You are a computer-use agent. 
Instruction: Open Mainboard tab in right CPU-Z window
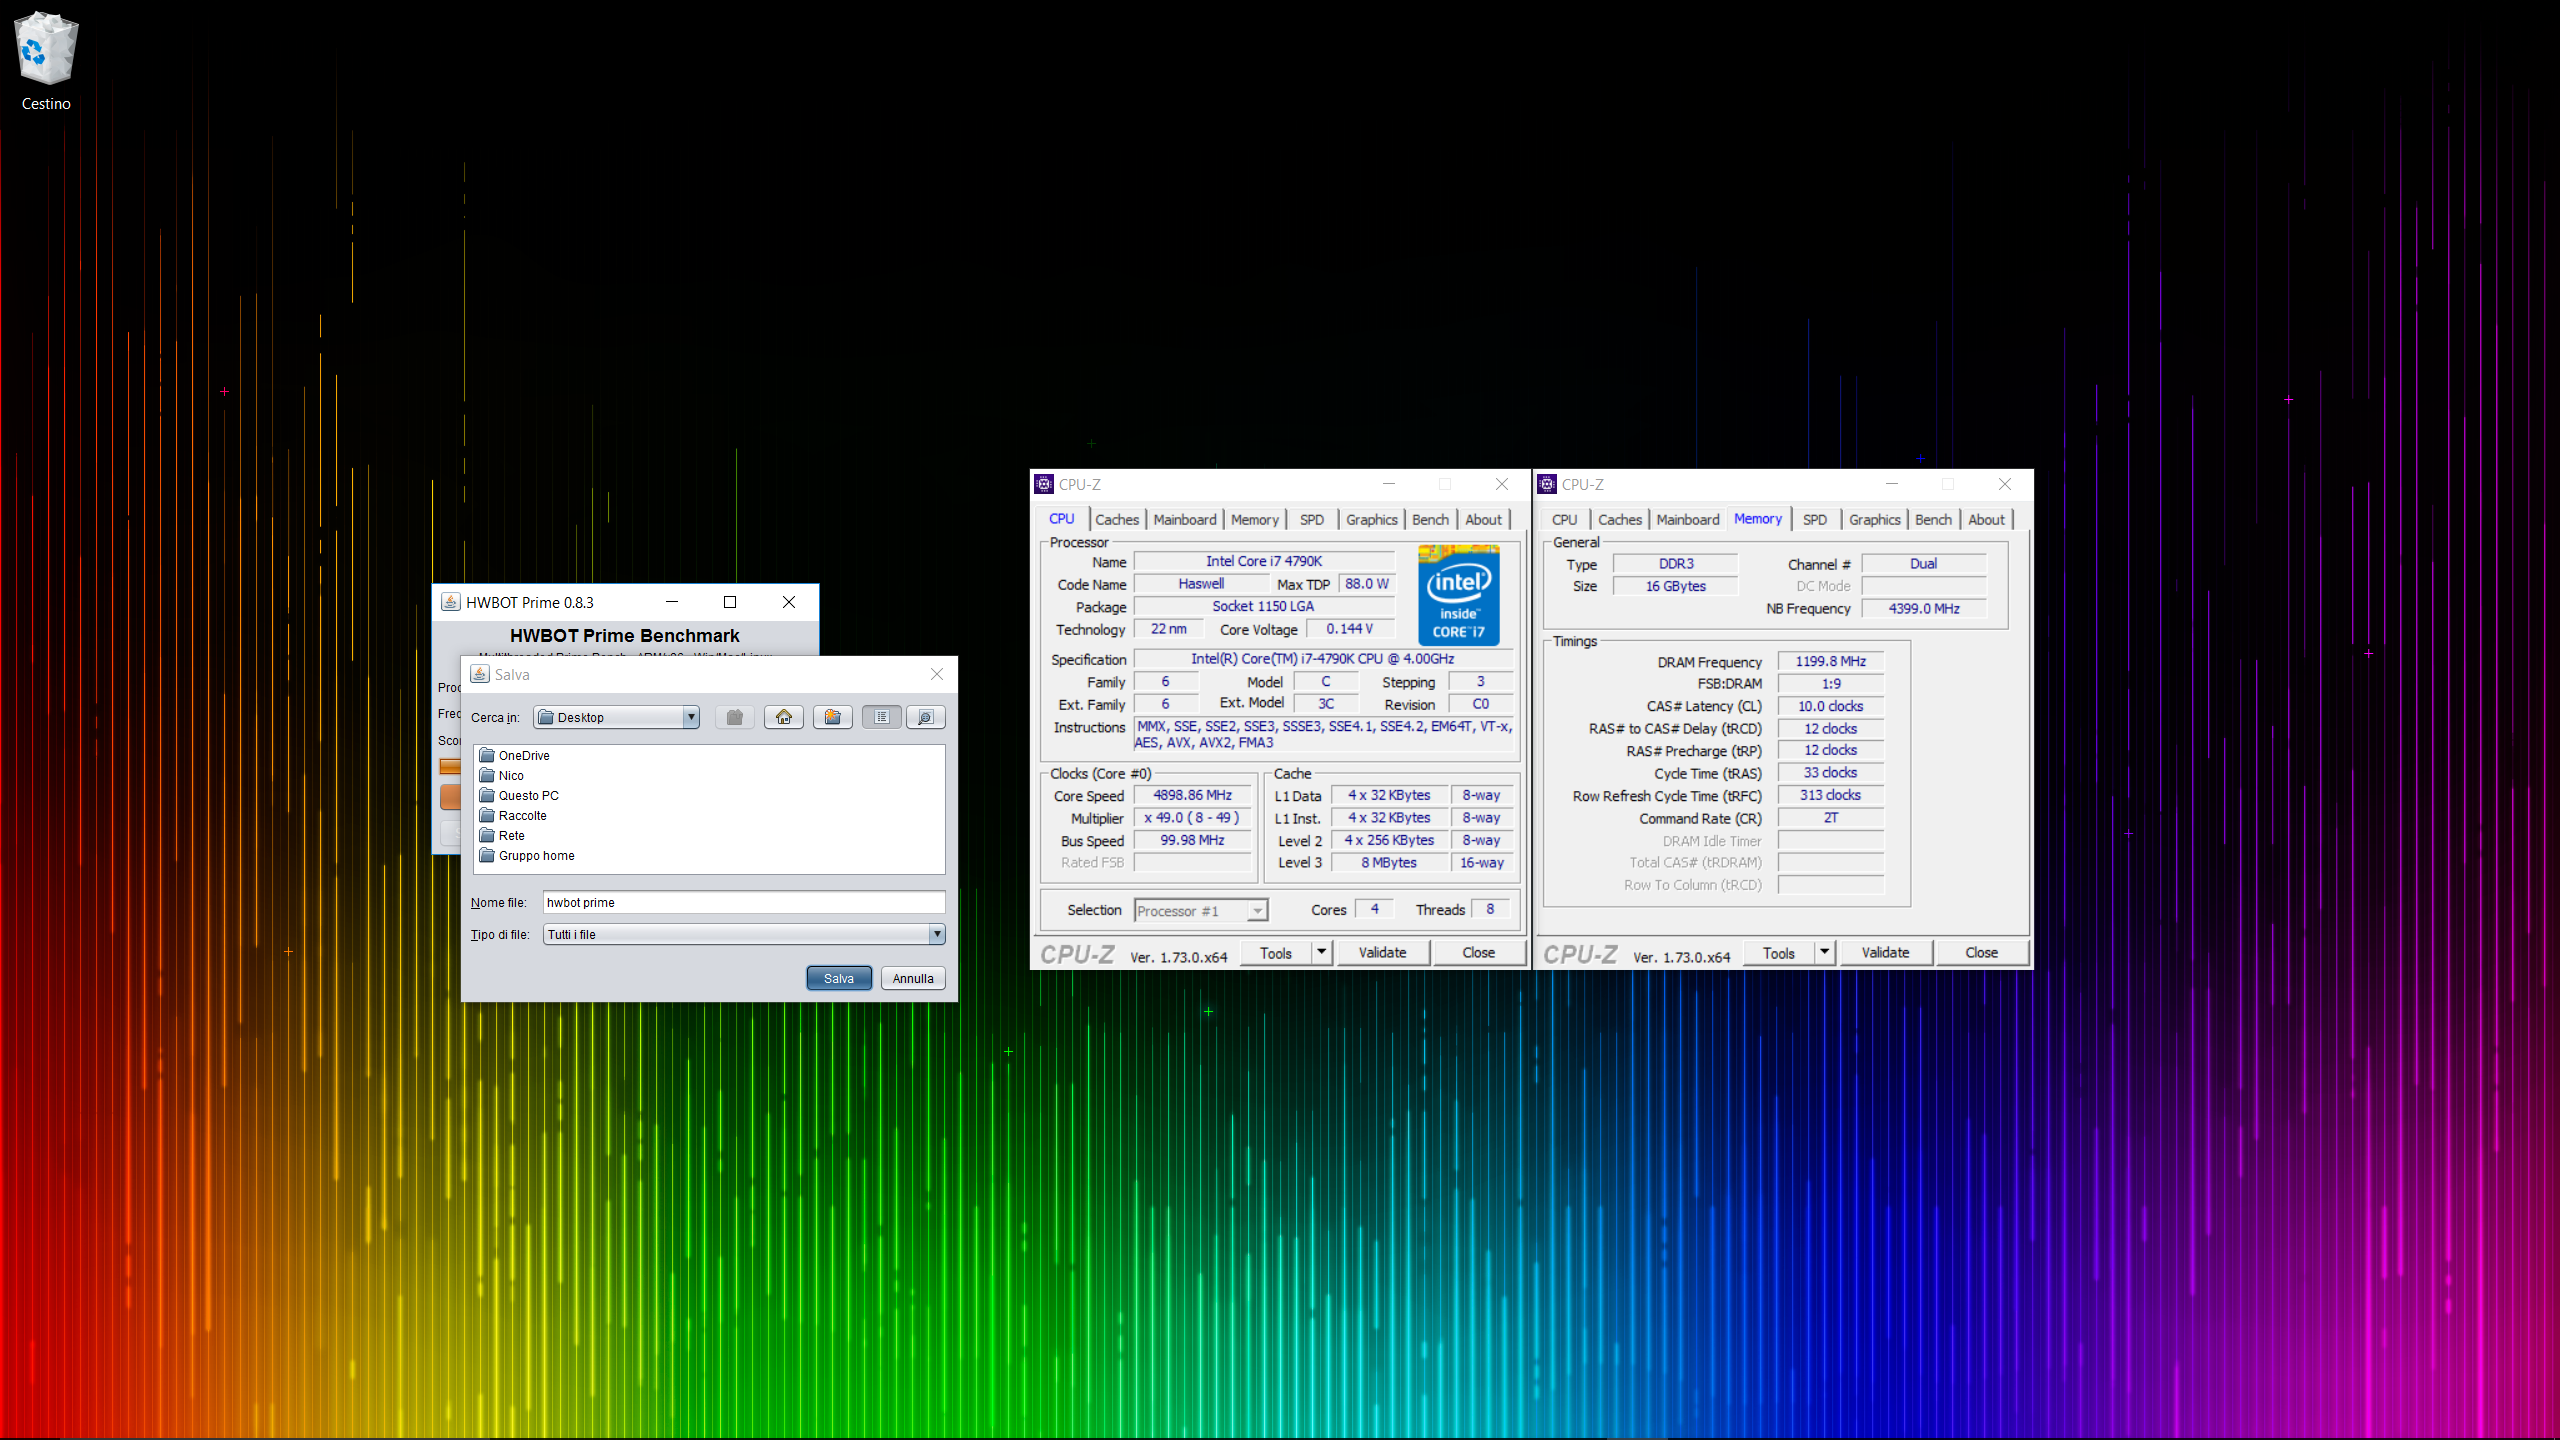[x=1688, y=520]
